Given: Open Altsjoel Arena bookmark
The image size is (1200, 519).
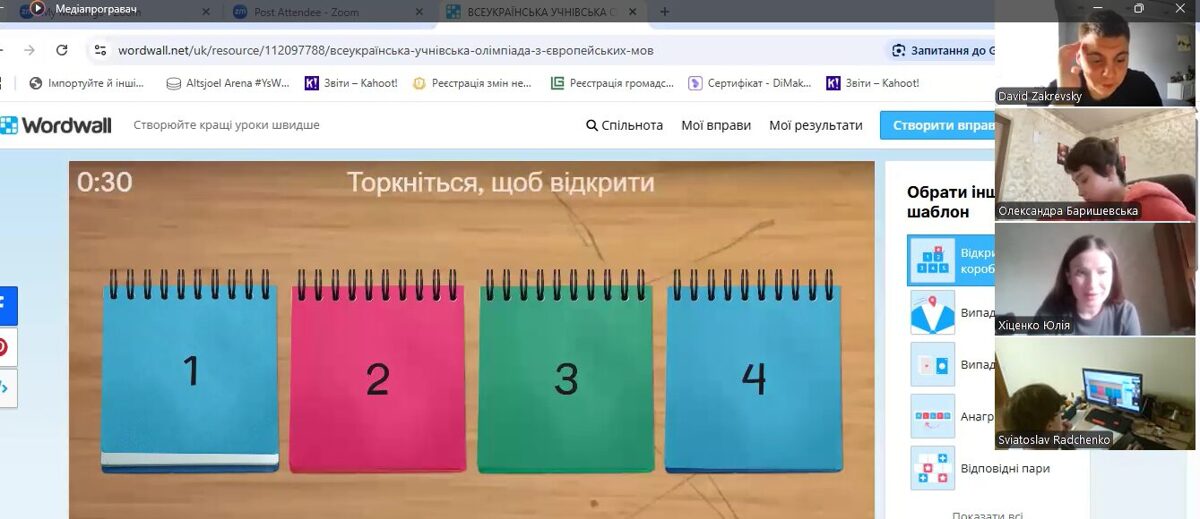Looking at the screenshot, I should click(x=227, y=83).
